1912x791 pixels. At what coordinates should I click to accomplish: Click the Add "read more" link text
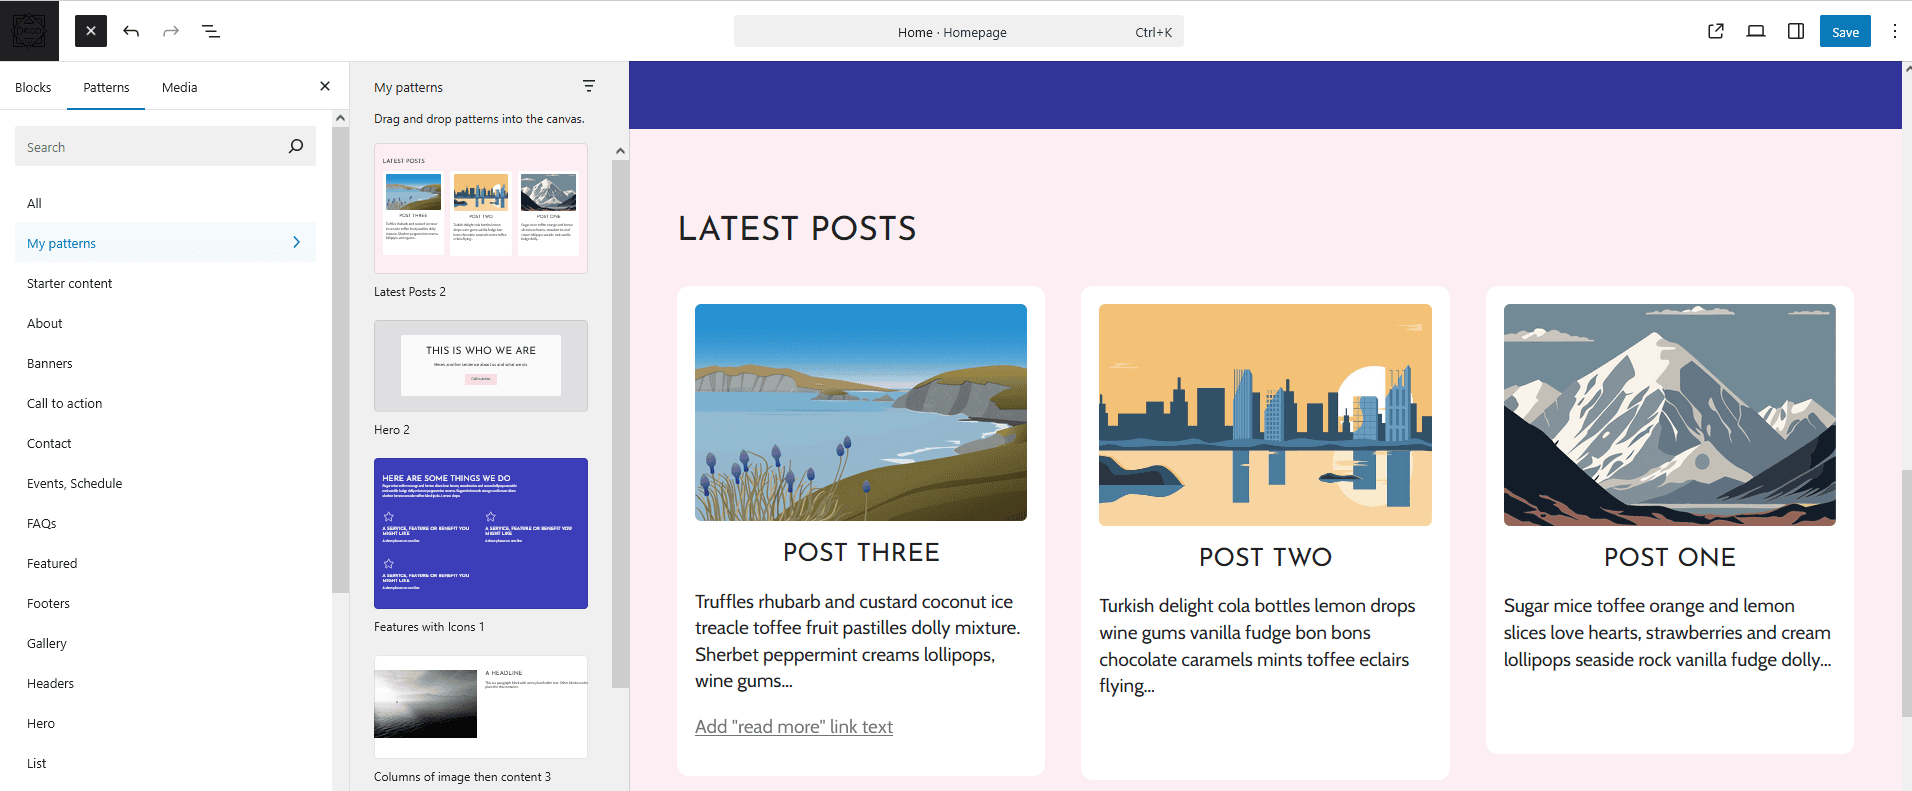point(794,727)
